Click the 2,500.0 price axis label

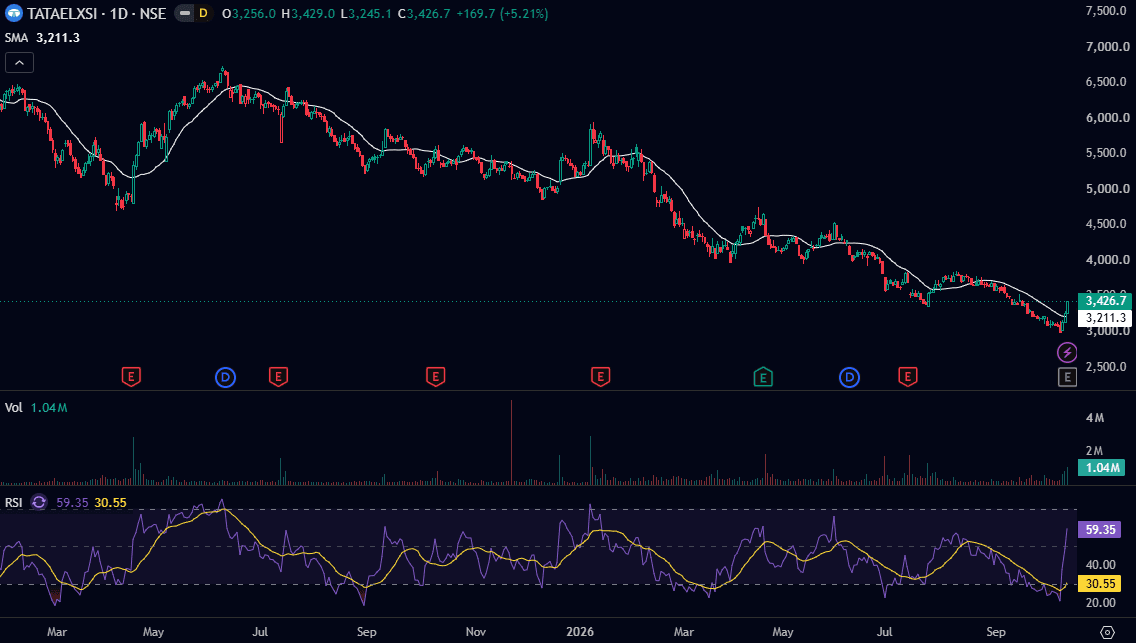[x=1108, y=366]
